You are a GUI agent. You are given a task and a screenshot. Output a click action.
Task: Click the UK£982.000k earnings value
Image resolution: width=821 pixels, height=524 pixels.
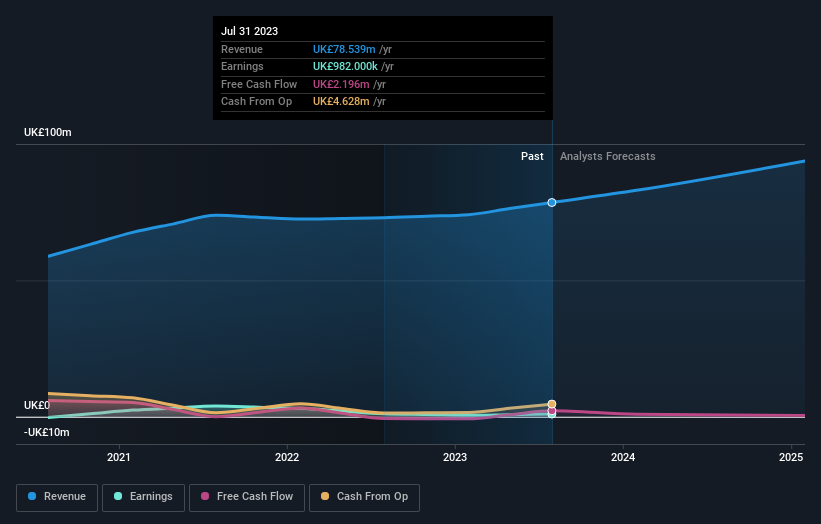tap(345, 66)
